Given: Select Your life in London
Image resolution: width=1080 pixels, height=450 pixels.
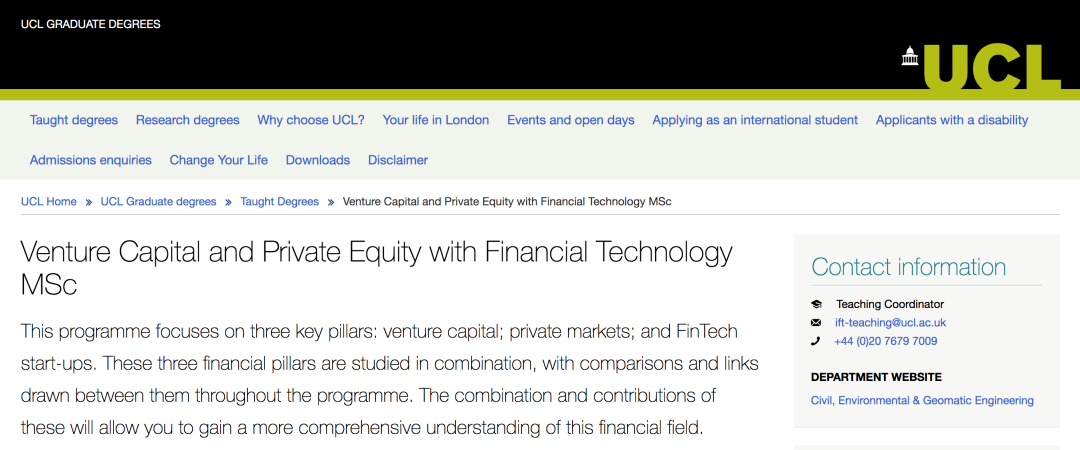Looking at the screenshot, I should click(x=436, y=120).
